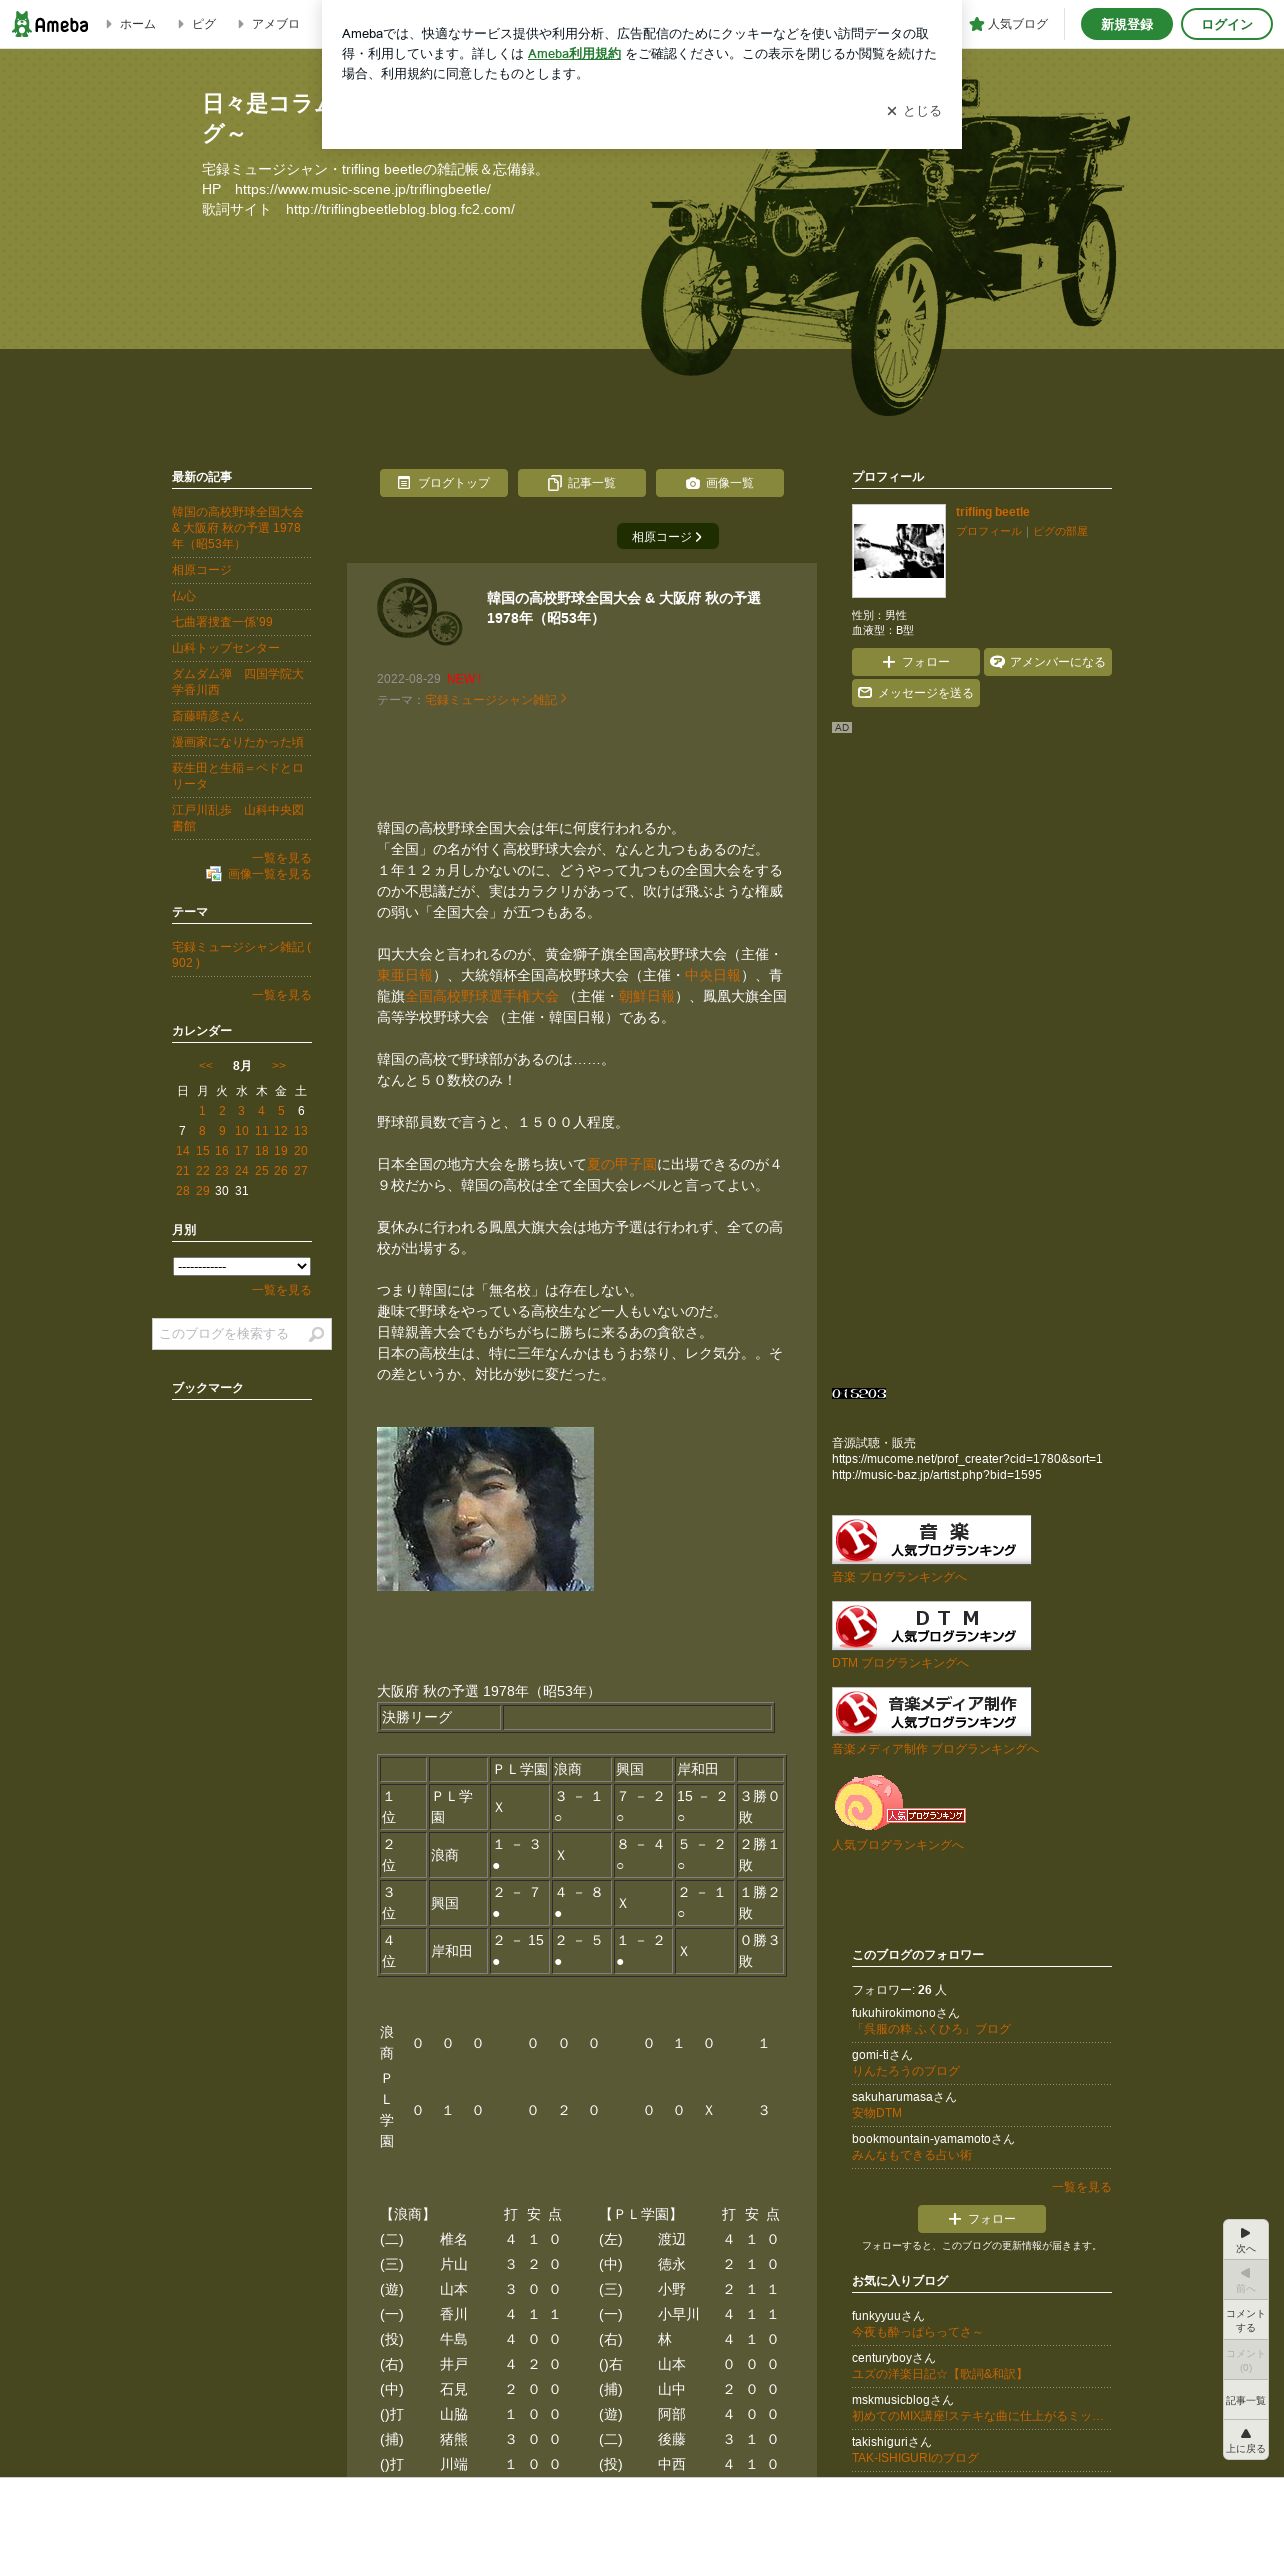Click the blog search input field
This screenshot has height=2568, width=1284.
(x=227, y=1334)
